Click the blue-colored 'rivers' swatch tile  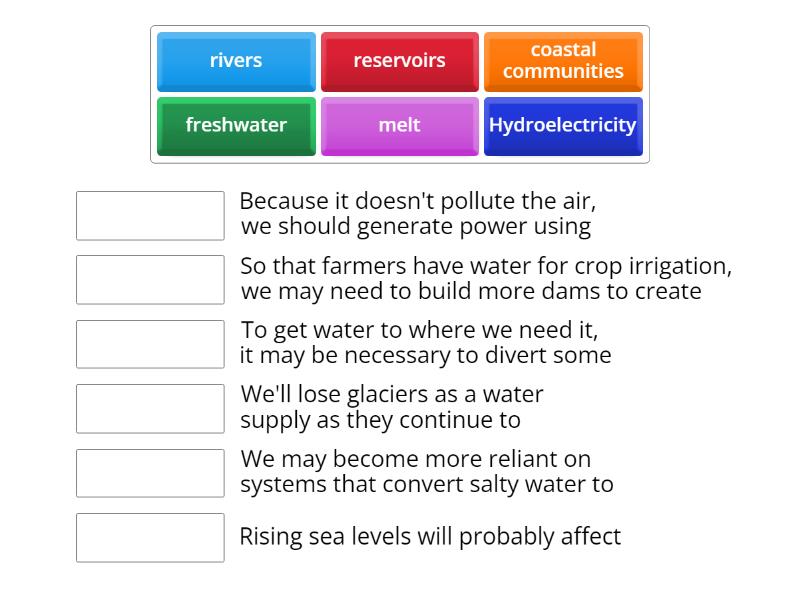coord(235,61)
